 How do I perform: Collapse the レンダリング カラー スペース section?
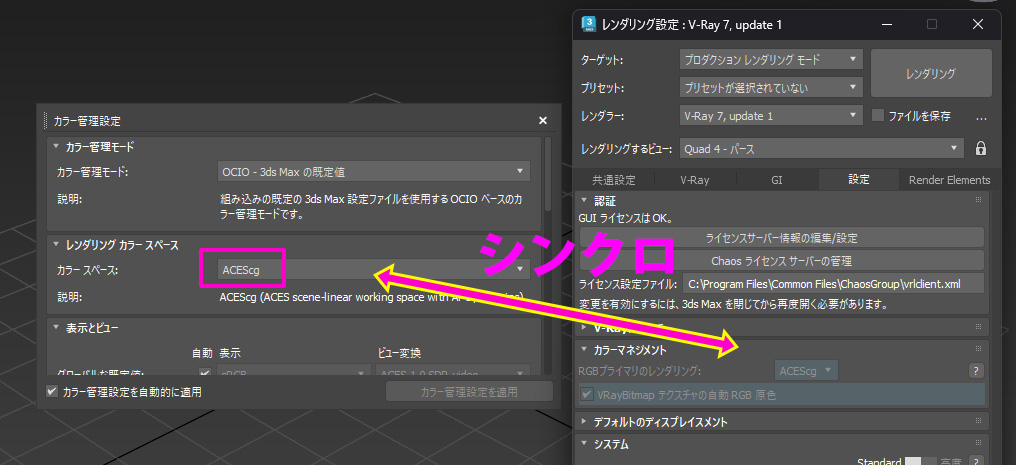coord(56,245)
